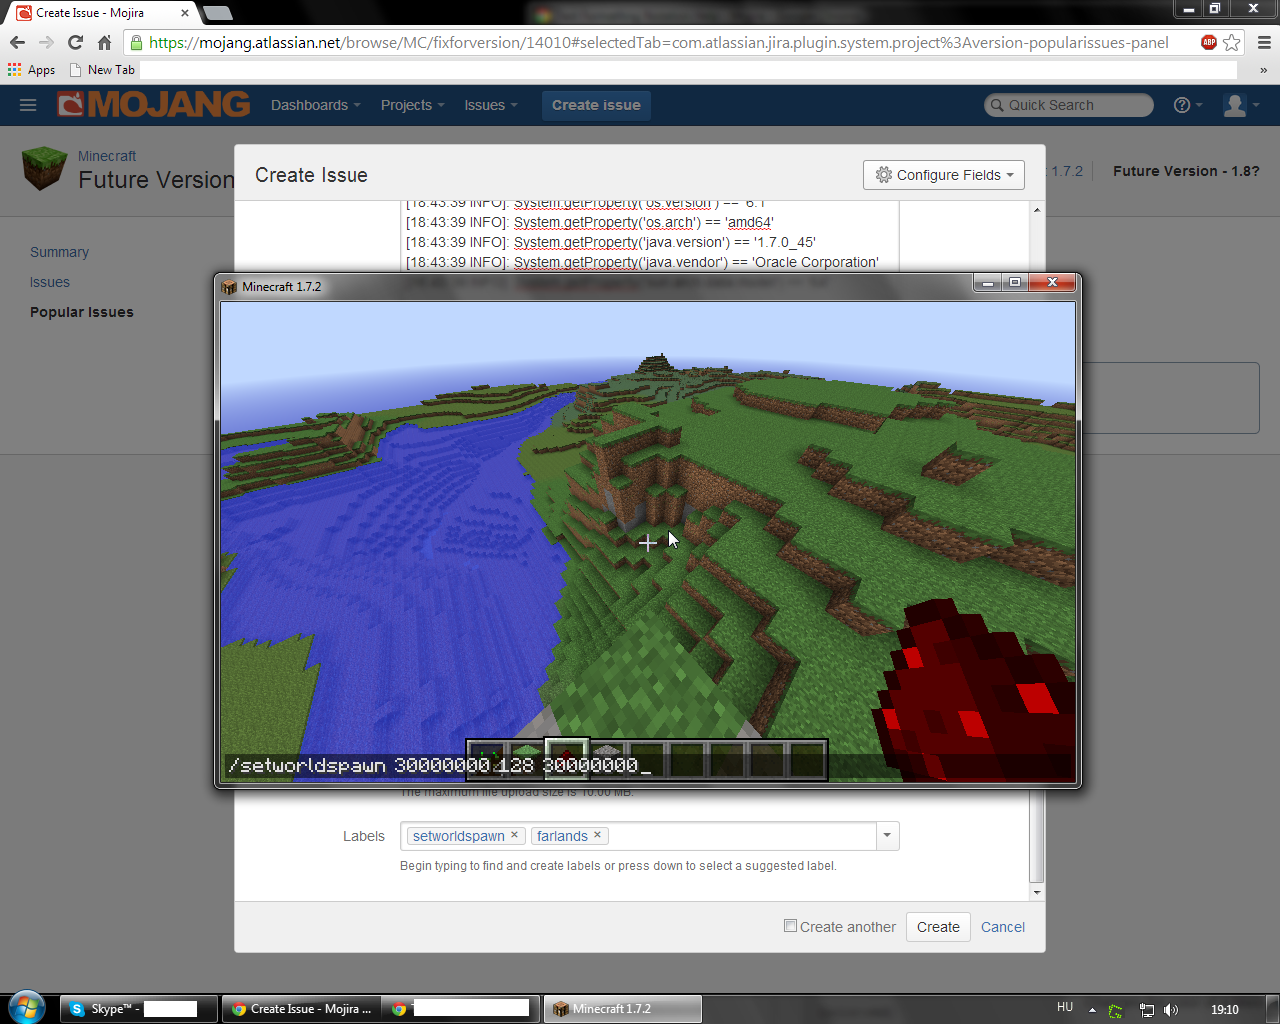Open the Issues sidebar item
Image resolution: width=1280 pixels, height=1024 pixels.
click(x=50, y=282)
